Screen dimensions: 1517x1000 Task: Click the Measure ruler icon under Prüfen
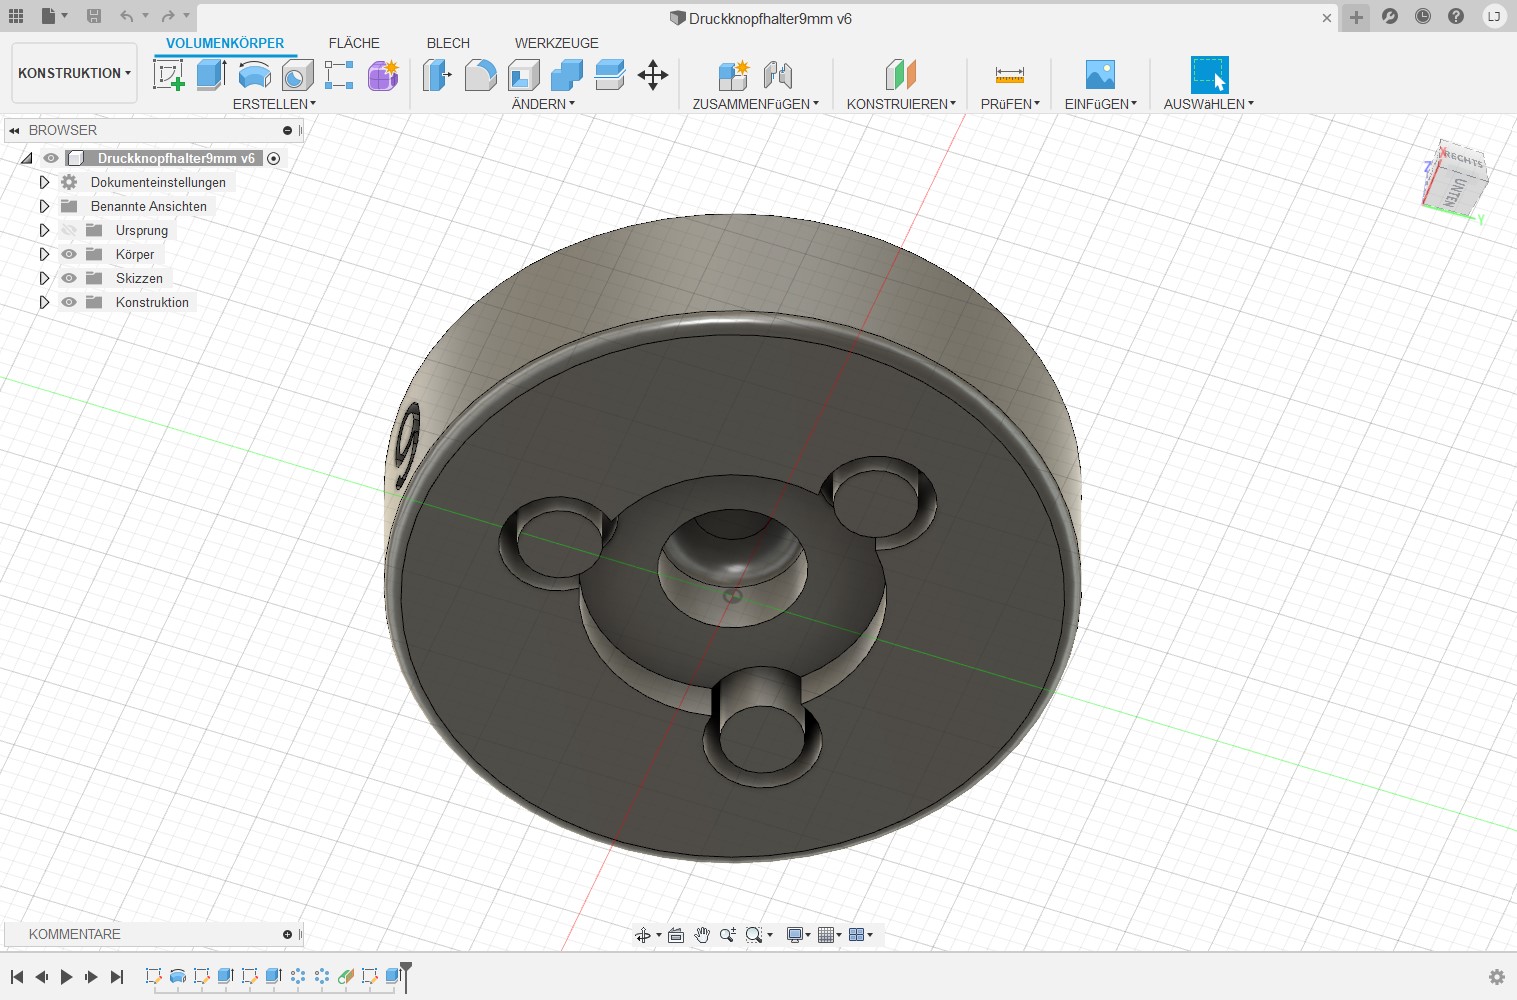point(1009,75)
